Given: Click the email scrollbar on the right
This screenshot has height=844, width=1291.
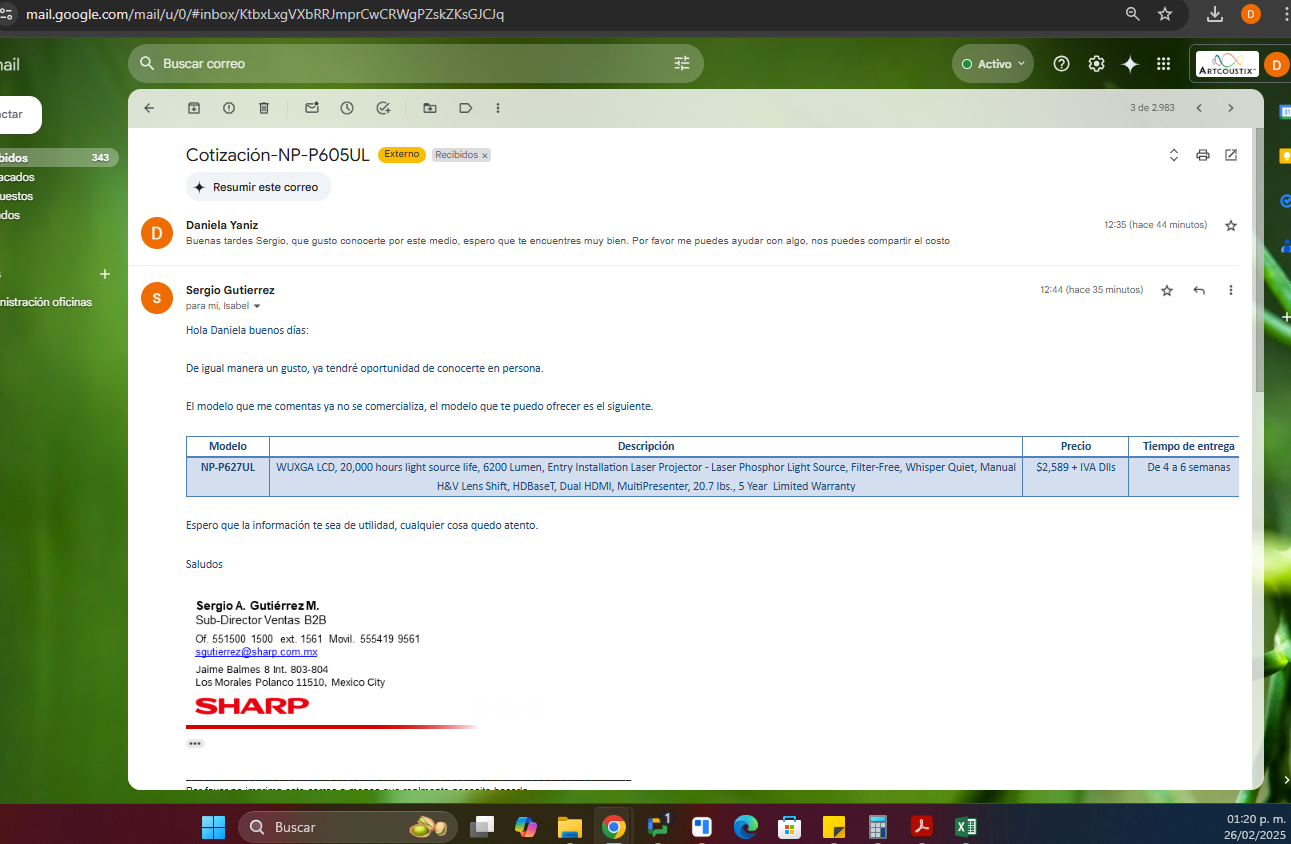Looking at the screenshot, I should (x=1259, y=260).
